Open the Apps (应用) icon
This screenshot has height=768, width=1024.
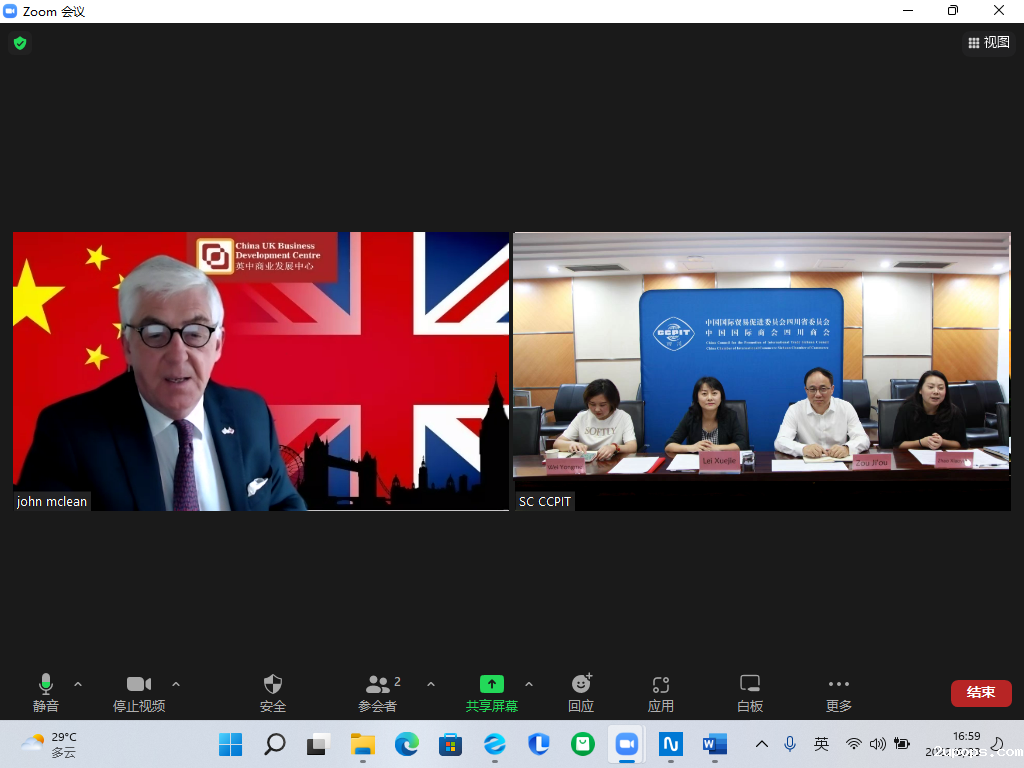point(660,692)
